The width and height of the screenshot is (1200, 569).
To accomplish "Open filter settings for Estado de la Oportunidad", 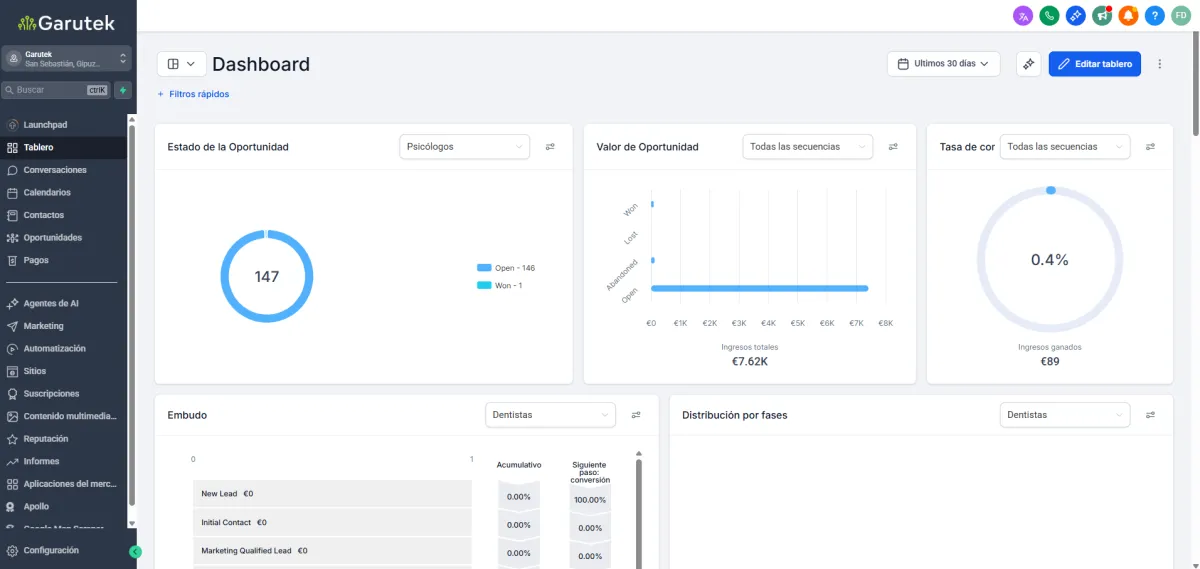I will [550, 147].
